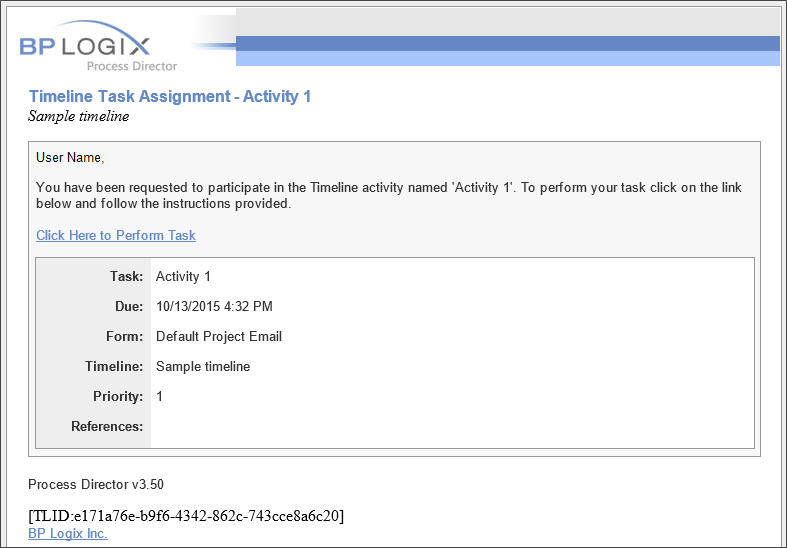Viewport: 787px width, 548px height.
Task: Click the 'Process Director v3.50' version text
Action: click(x=94, y=484)
